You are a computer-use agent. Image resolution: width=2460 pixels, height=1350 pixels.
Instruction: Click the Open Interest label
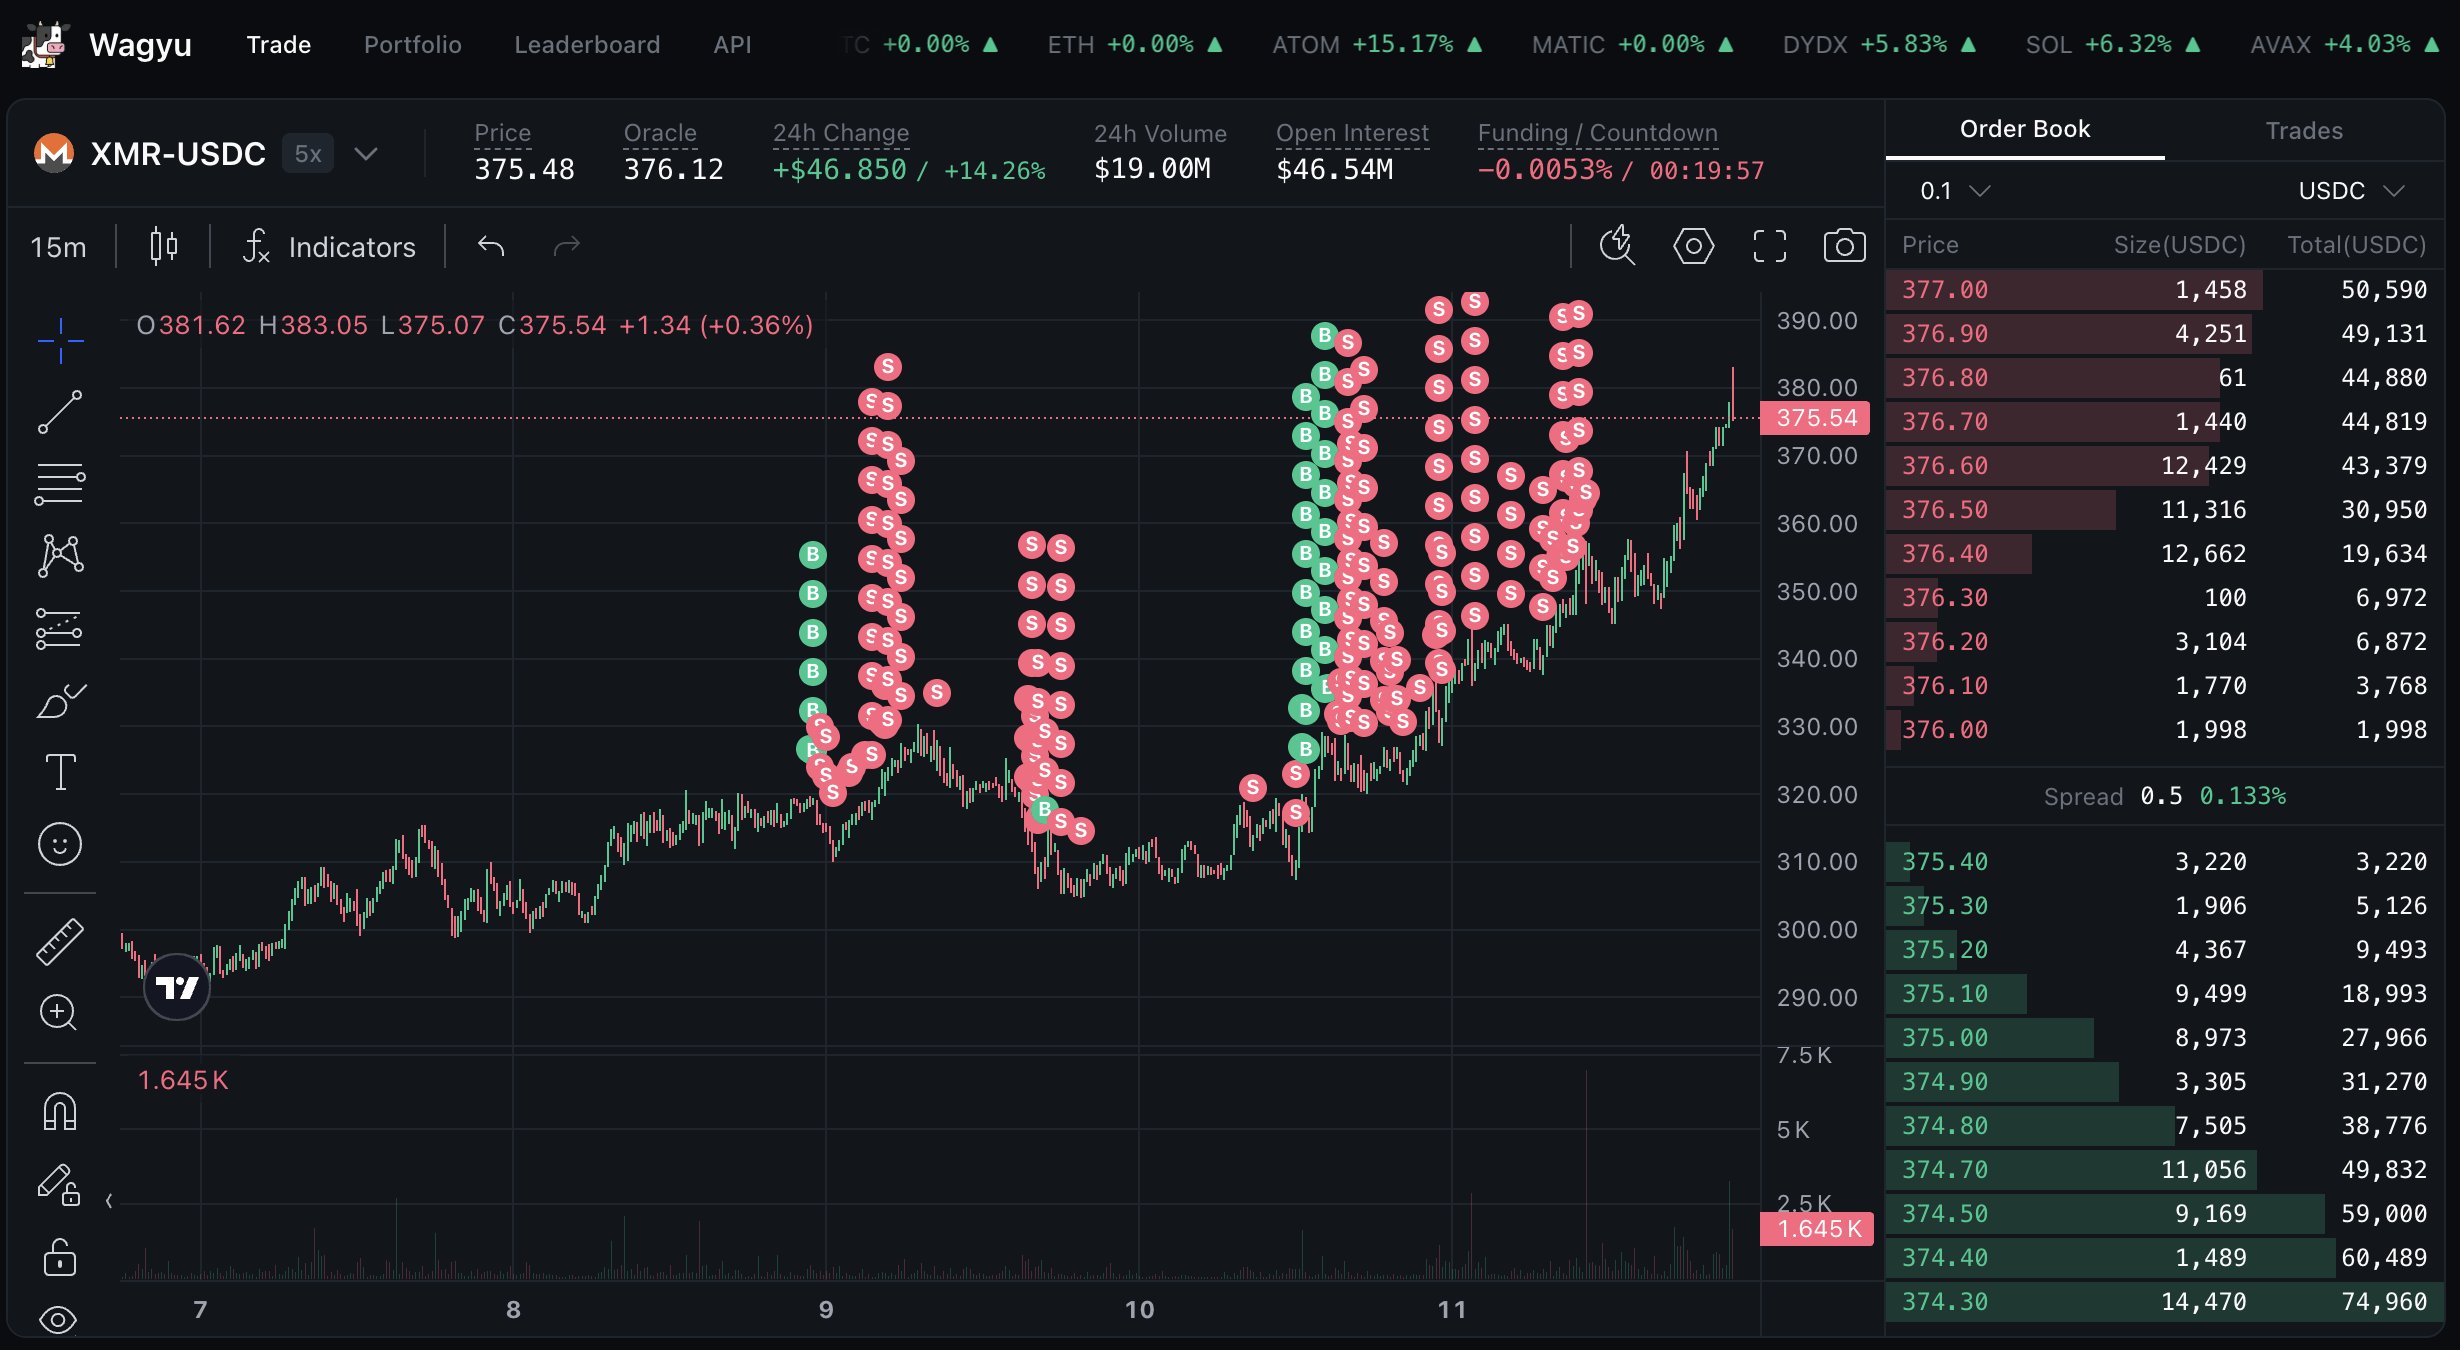tap(1353, 133)
